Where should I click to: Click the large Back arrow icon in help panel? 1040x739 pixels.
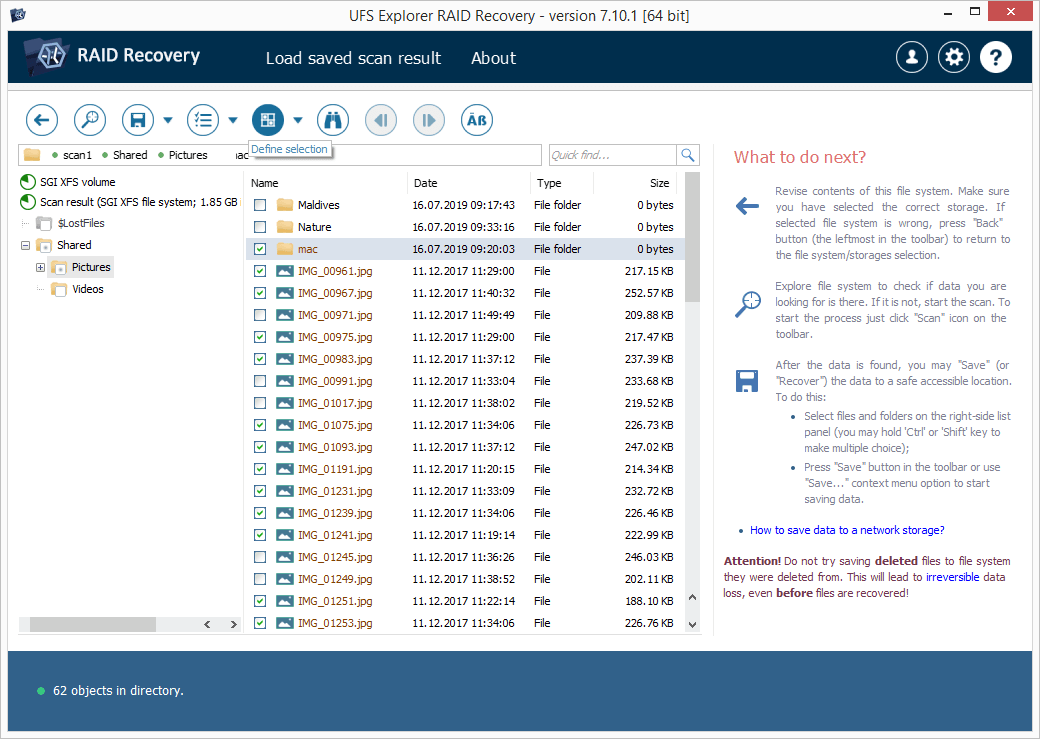(x=748, y=206)
